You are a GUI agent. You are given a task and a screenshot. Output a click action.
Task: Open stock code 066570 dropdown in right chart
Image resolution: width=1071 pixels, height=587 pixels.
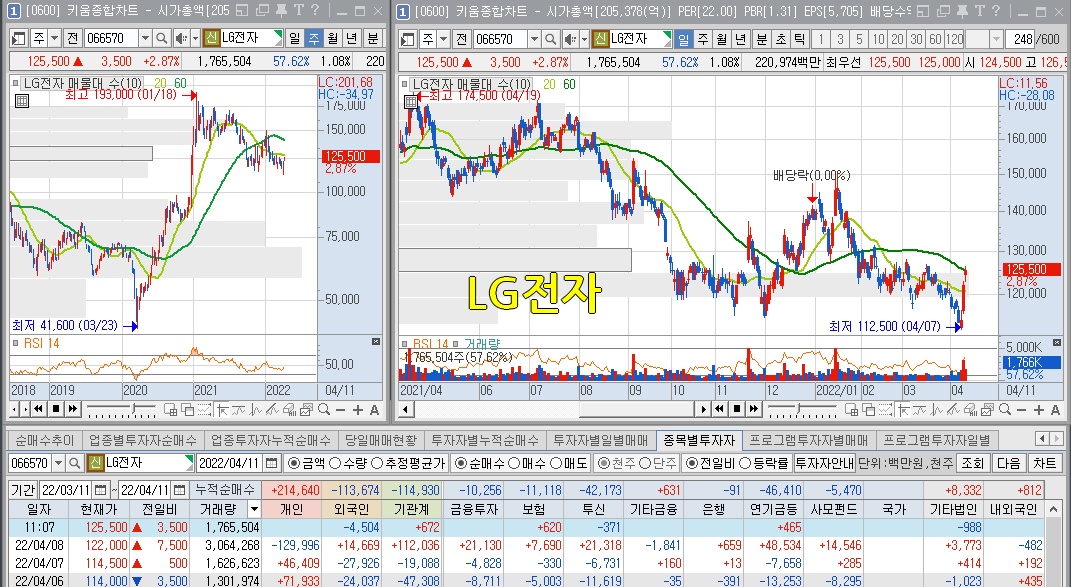(534, 39)
